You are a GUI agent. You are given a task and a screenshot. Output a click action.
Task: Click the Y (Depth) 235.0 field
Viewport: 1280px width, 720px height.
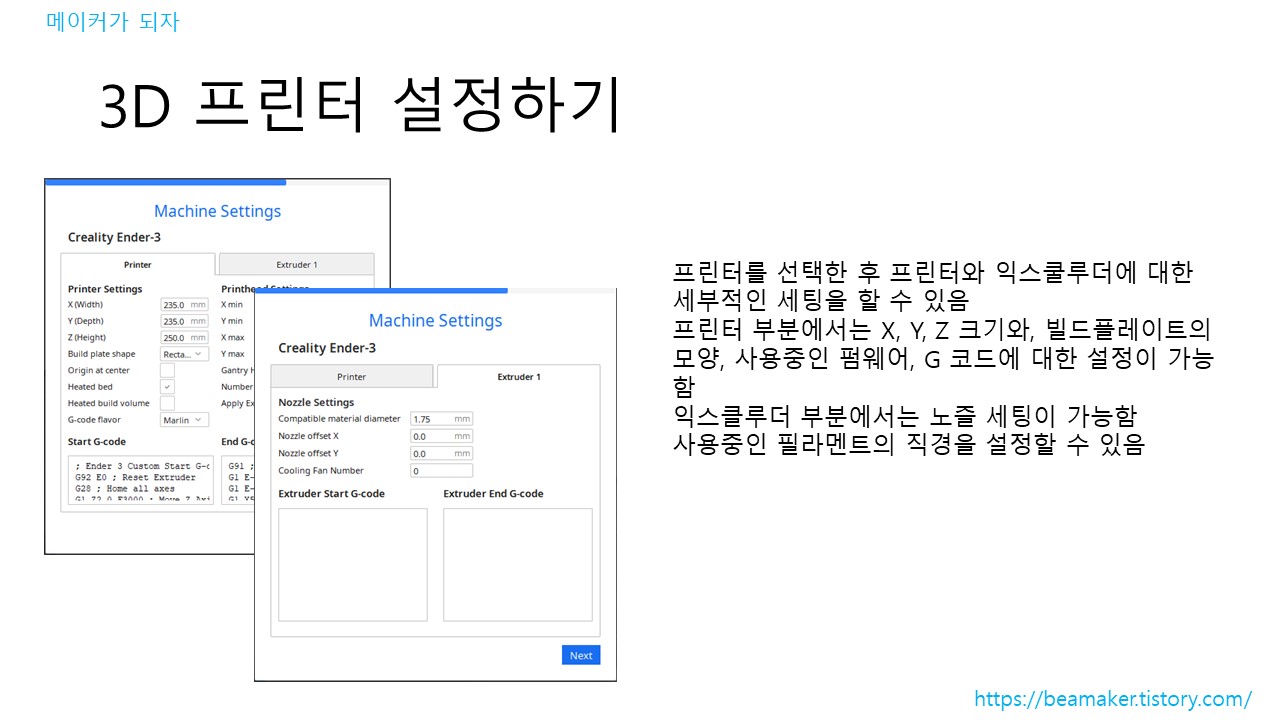tap(185, 321)
